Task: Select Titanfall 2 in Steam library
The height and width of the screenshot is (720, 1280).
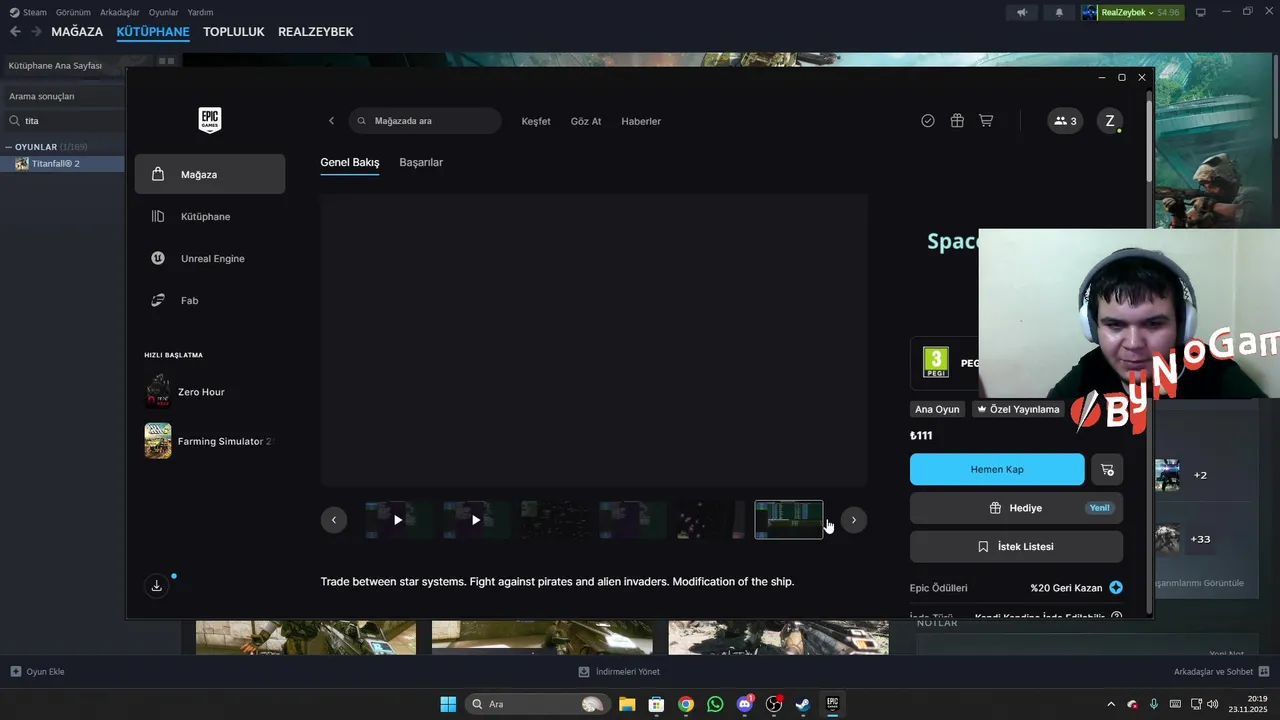Action: (x=62, y=163)
